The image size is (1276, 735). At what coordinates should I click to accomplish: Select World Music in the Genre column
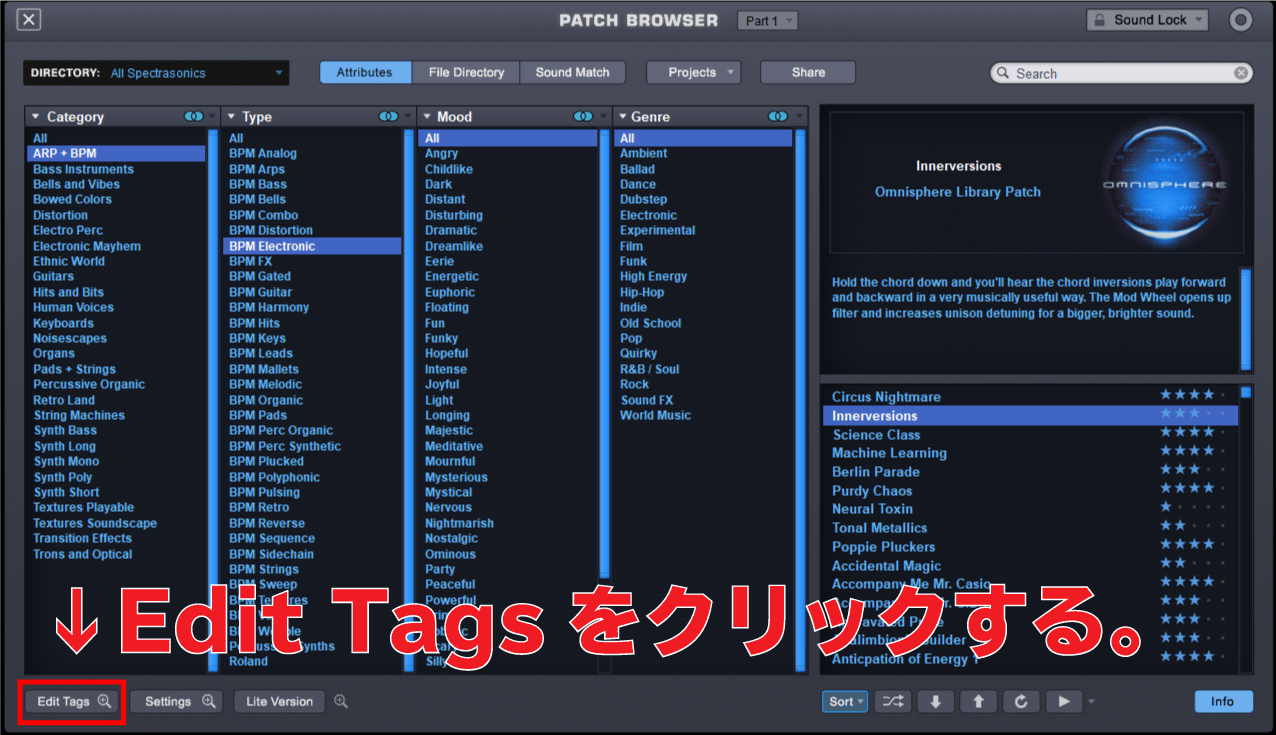(655, 415)
